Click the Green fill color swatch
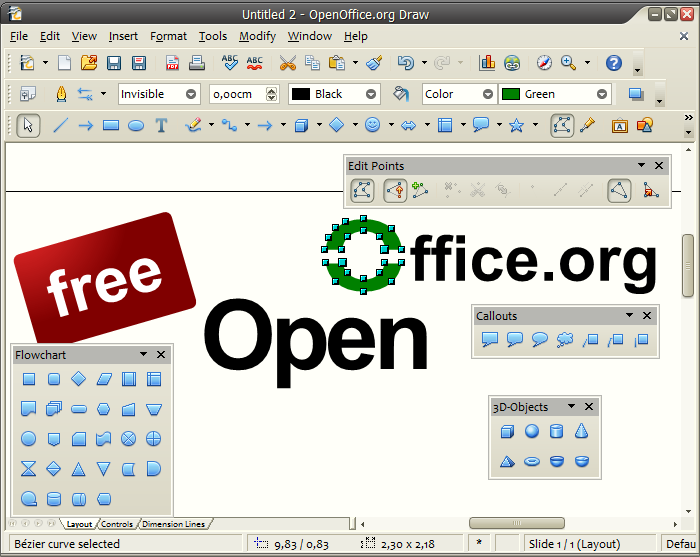 pyautogui.click(x=511, y=94)
